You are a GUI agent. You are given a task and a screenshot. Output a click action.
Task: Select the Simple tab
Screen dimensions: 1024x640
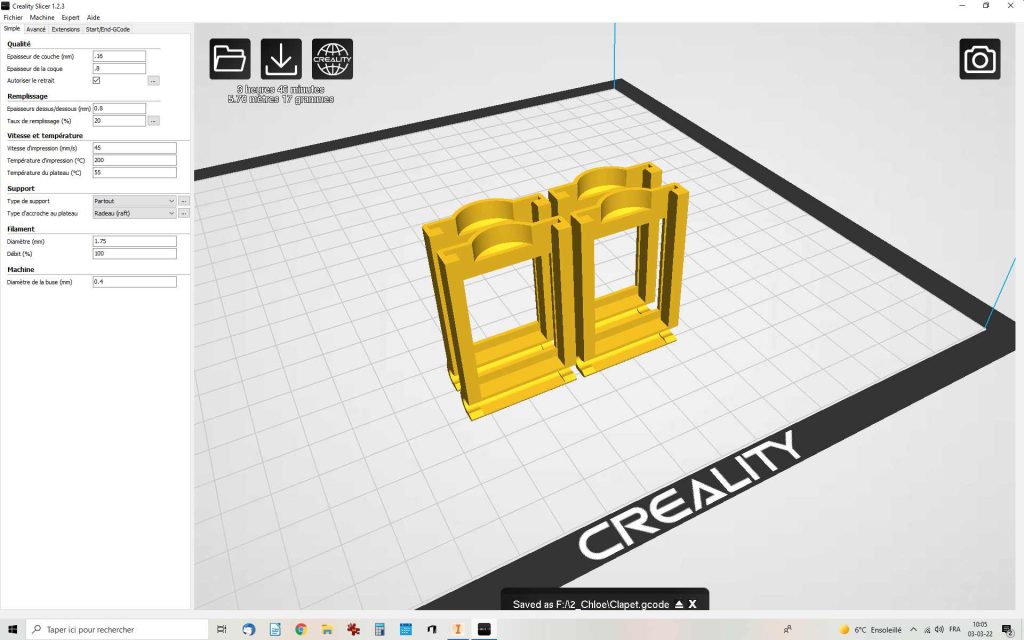(x=12, y=29)
